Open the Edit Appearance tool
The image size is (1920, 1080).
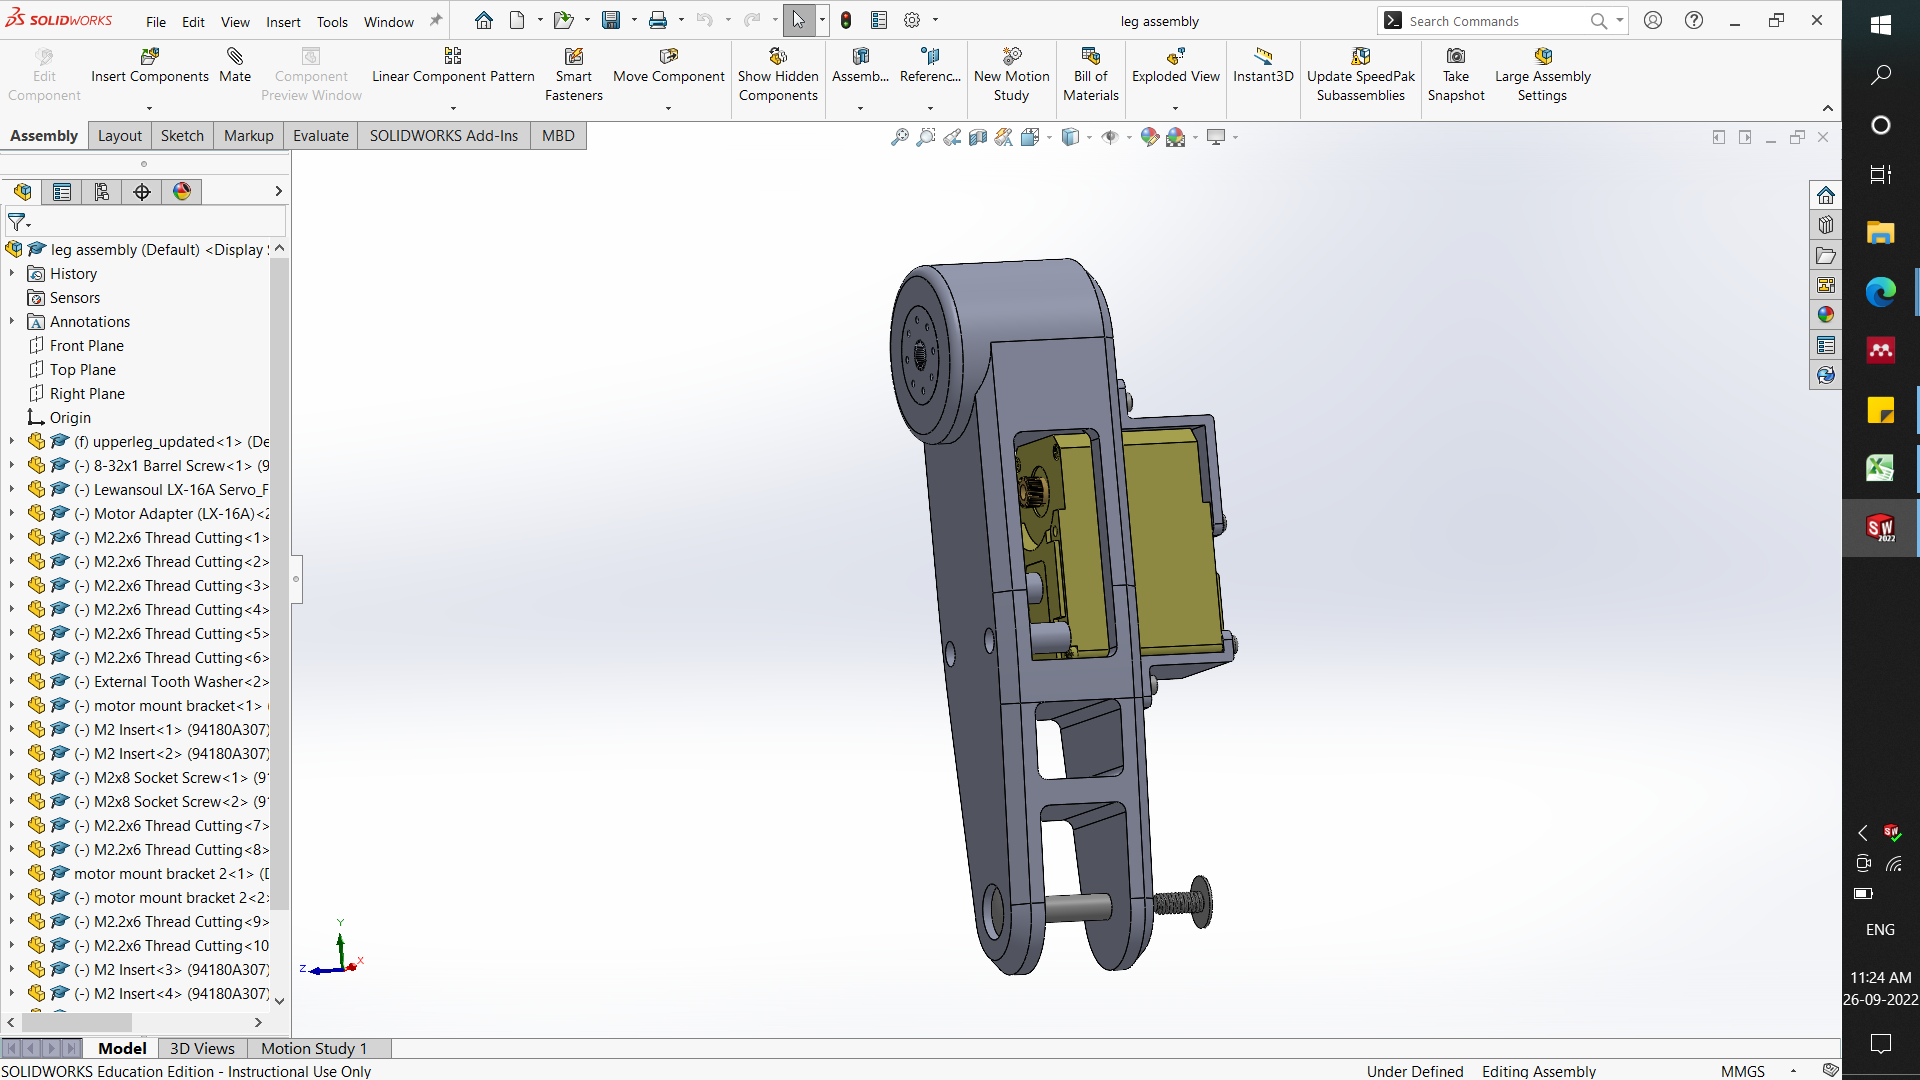[1151, 137]
